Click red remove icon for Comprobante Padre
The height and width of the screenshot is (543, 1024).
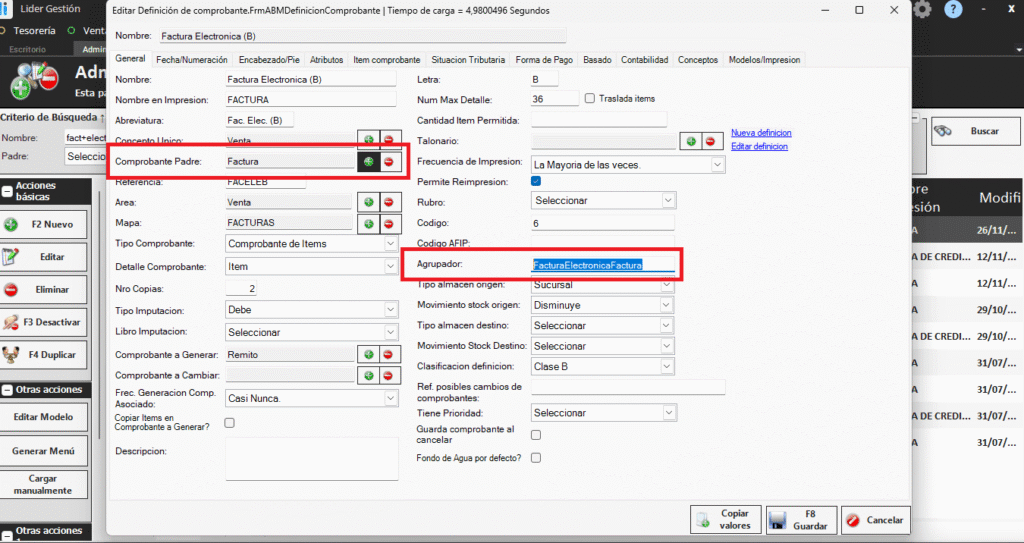tap(390, 162)
